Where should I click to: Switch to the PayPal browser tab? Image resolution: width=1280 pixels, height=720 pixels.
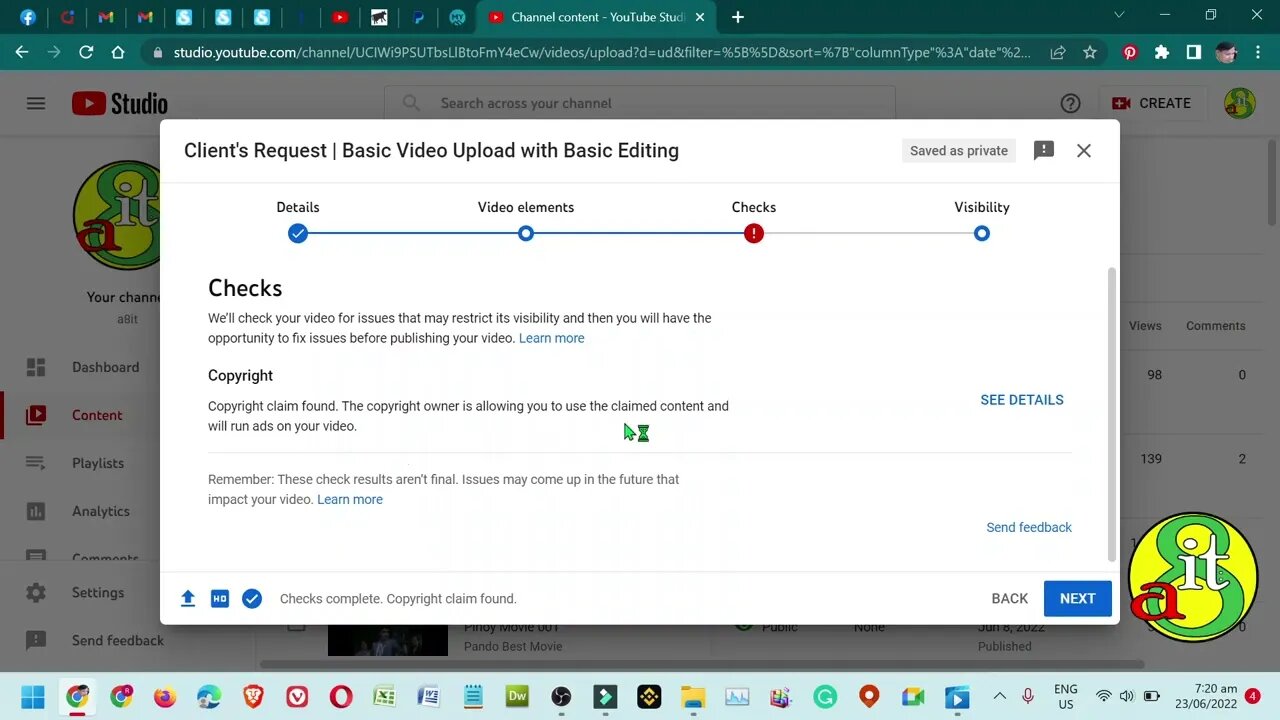pos(418,17)
